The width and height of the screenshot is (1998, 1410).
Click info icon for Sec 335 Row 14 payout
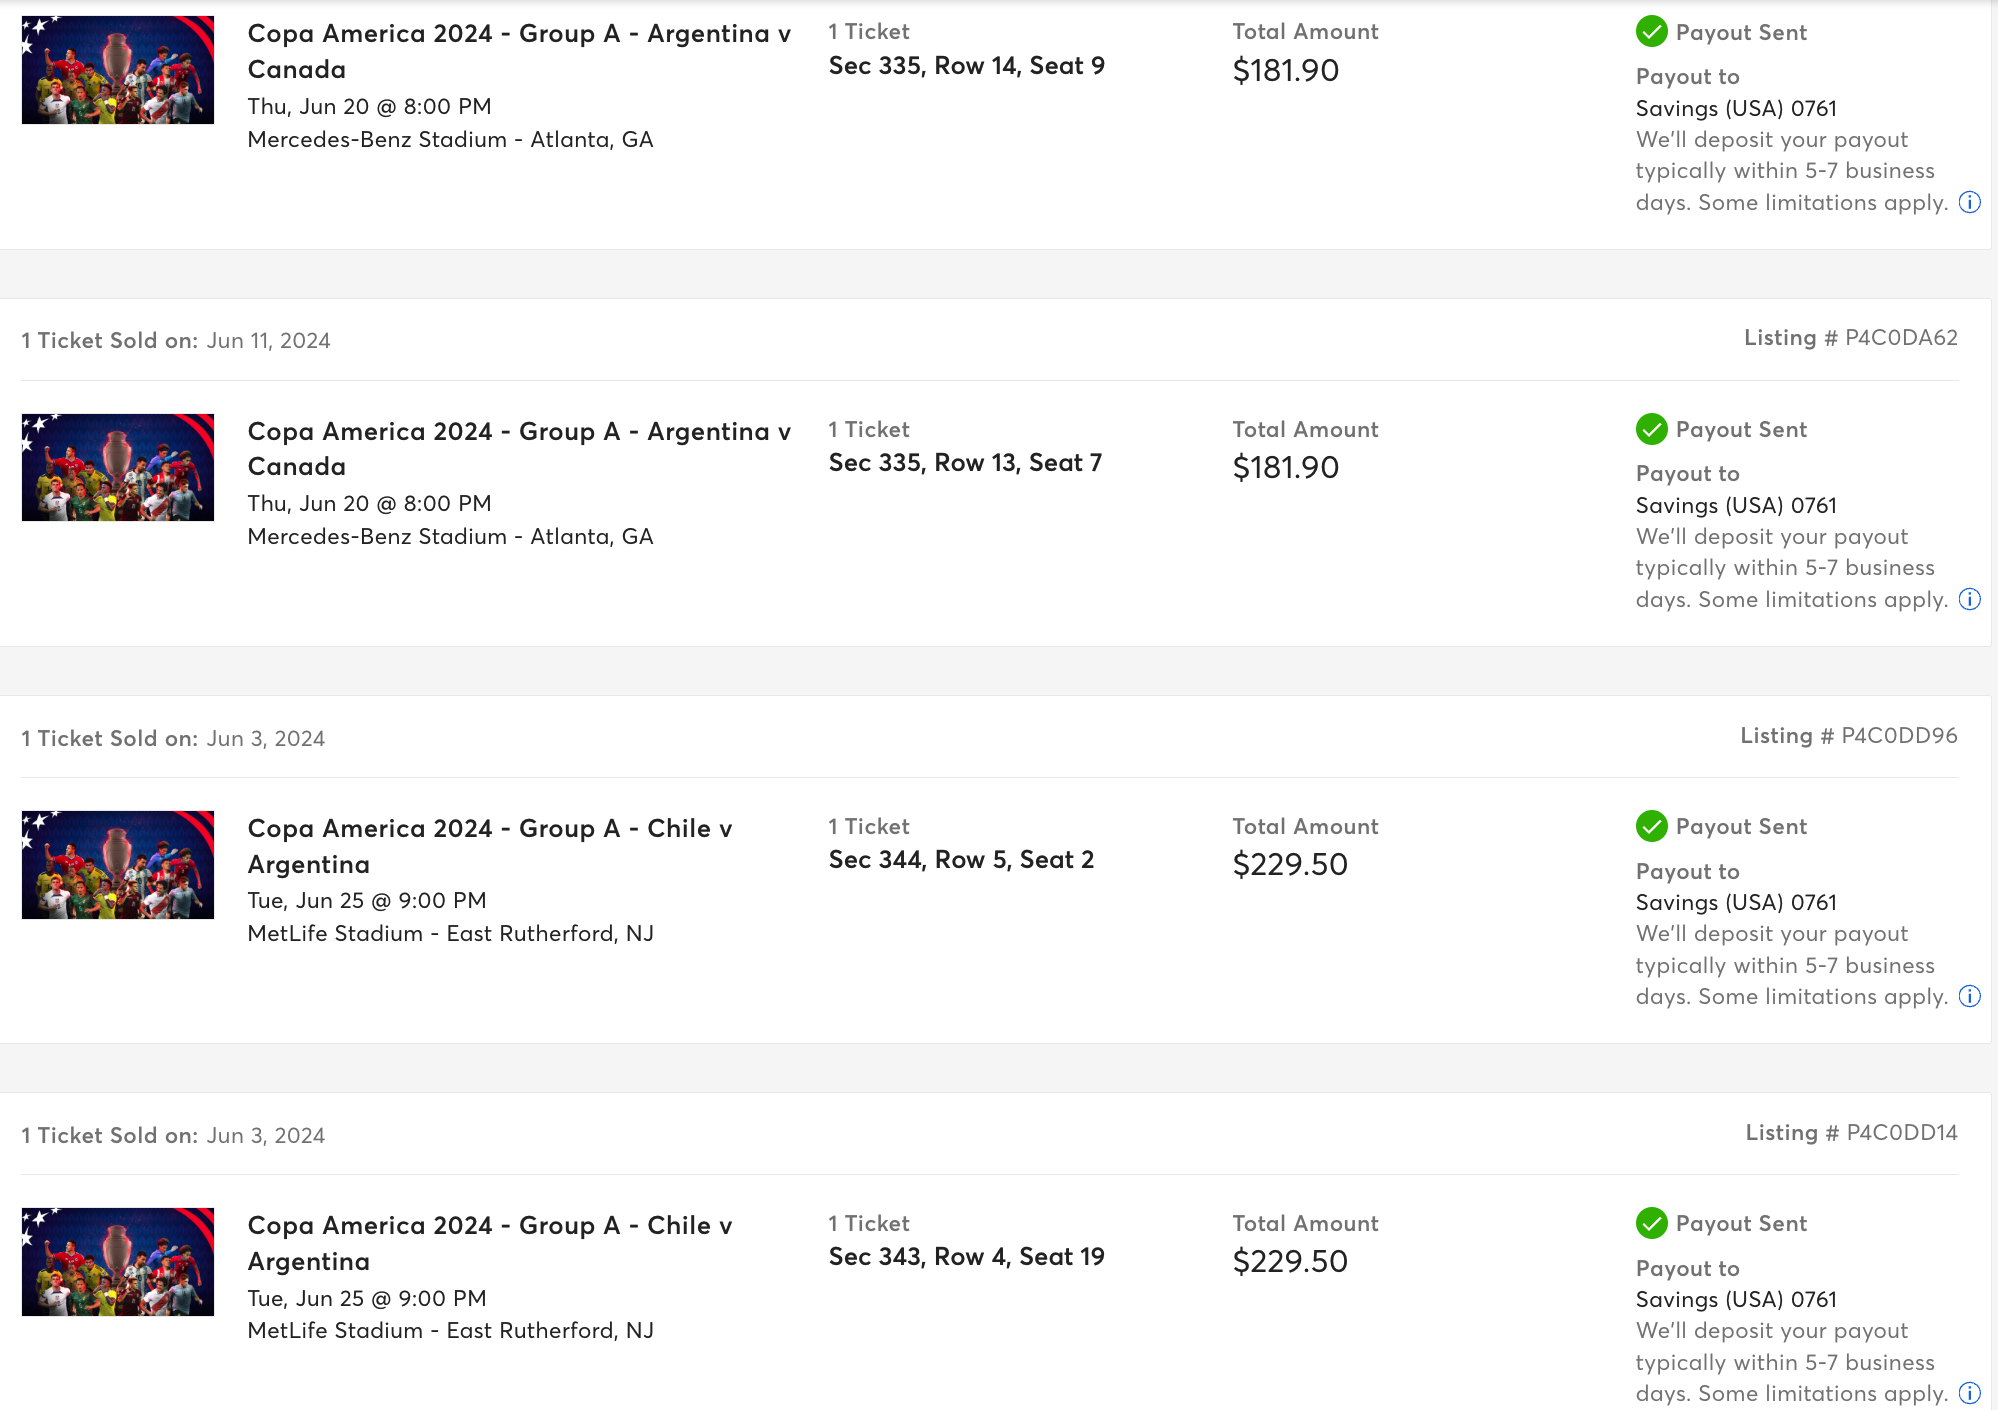1969,203
